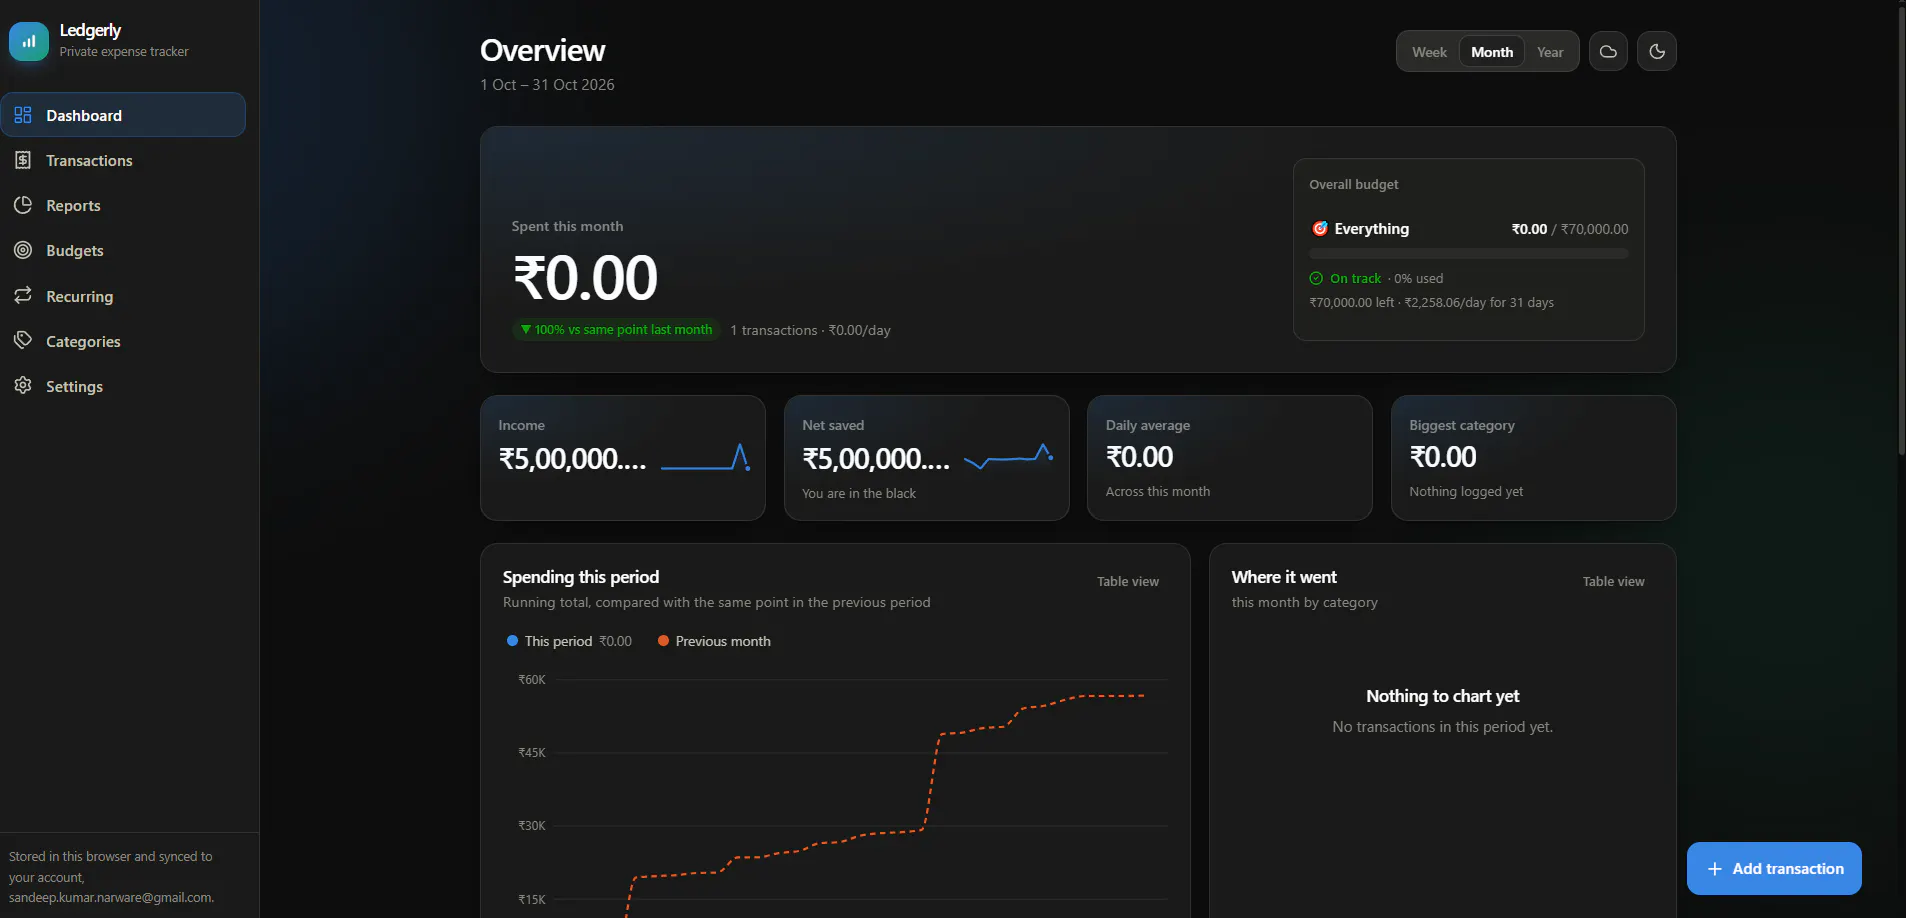Click the Recurring arrows icon
The image size is (1906, 918).
pos(23,296)
